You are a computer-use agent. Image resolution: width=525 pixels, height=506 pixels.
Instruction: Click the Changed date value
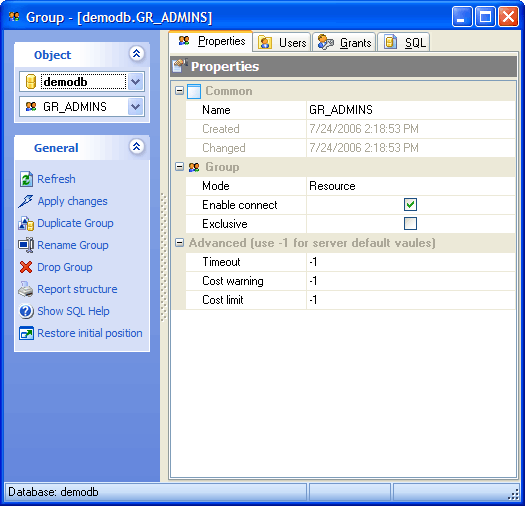pos(364,148)
